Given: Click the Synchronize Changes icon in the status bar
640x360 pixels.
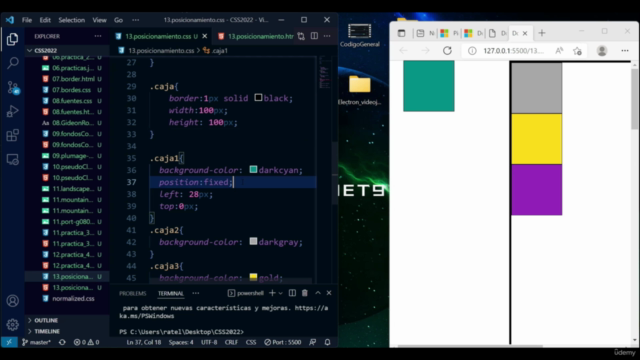Looking at the screenshot, I should click(x=62, y=342).
